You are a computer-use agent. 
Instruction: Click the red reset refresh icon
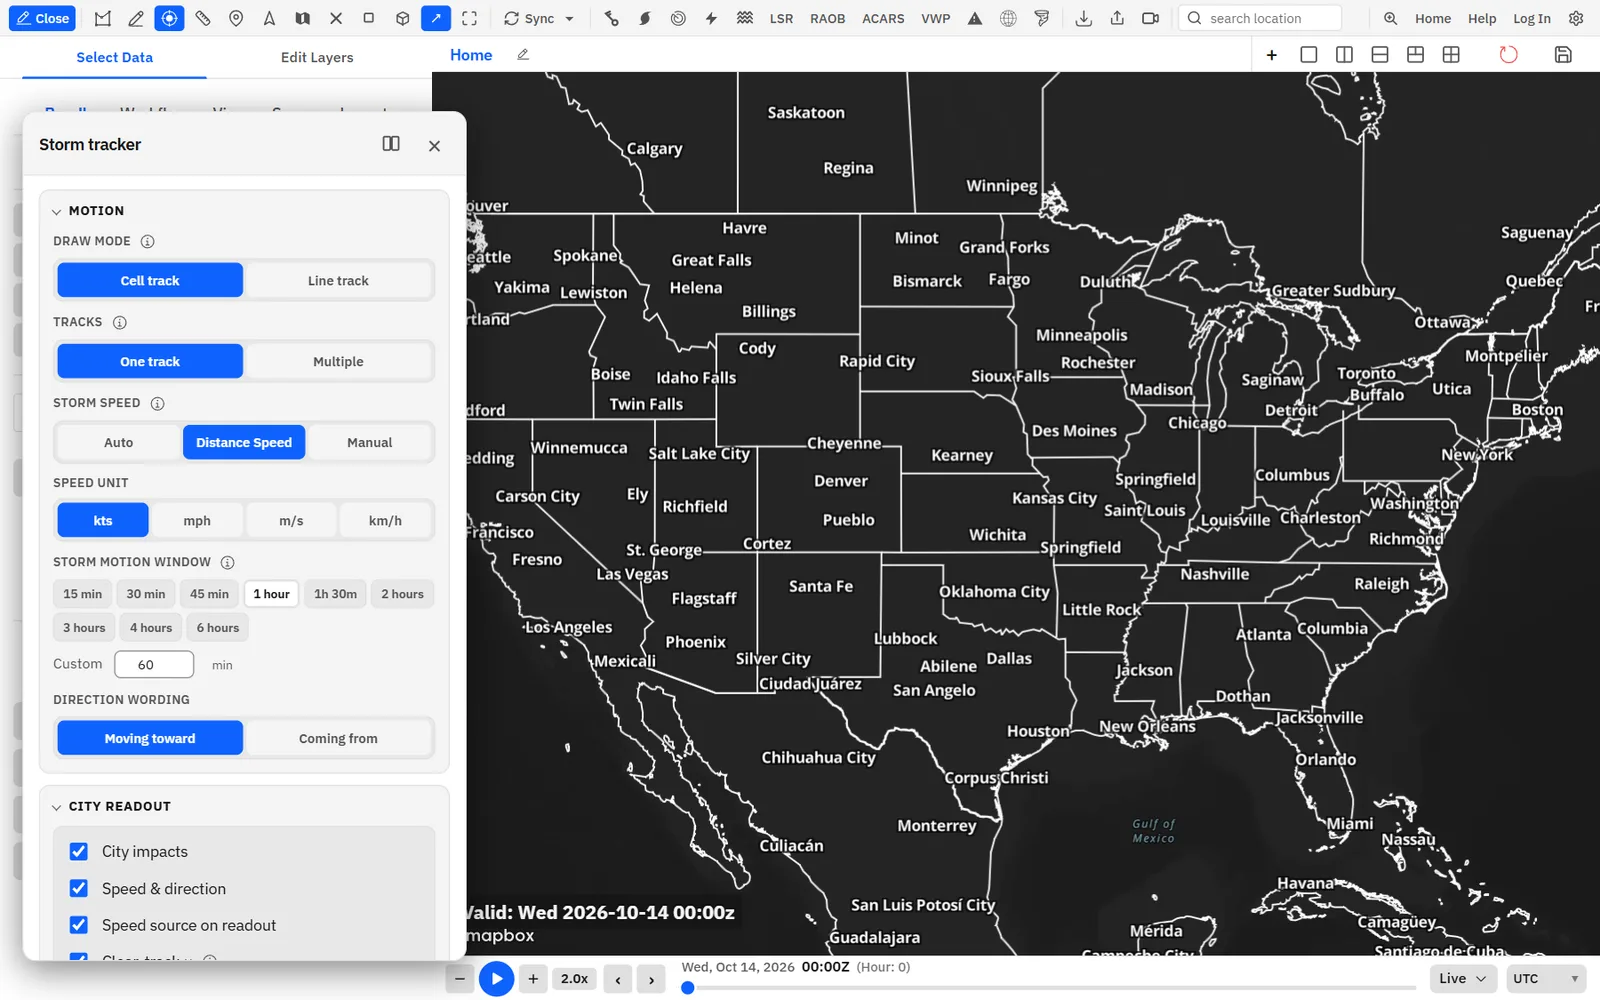(x=1508, y=55)
